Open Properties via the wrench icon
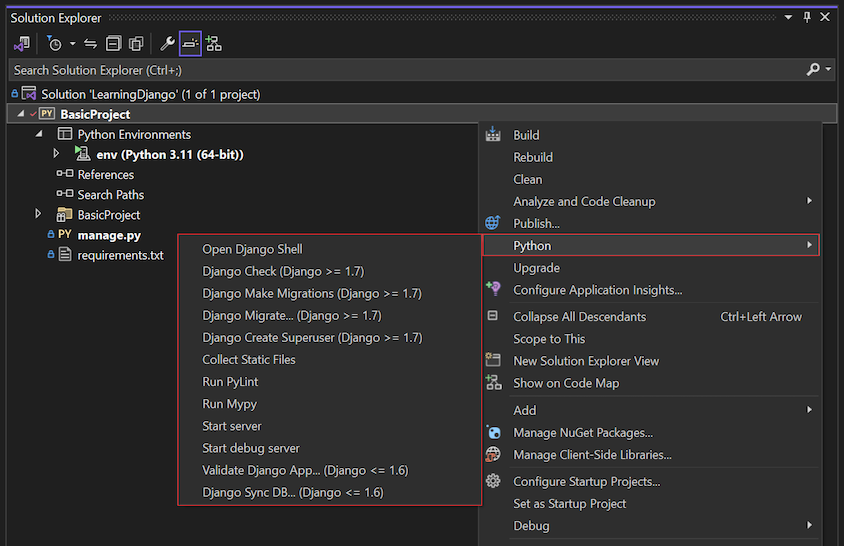This screenshot has height=546, width=844. (167, 44)
